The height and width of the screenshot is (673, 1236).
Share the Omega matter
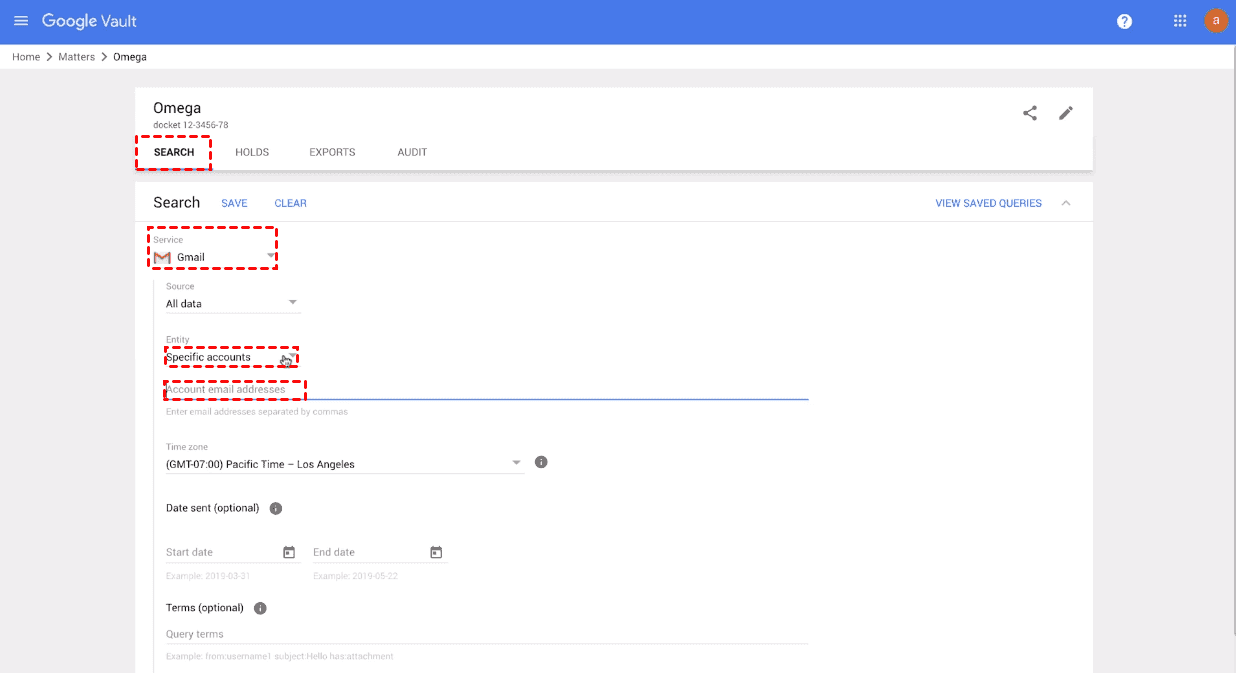(1030, 113)
